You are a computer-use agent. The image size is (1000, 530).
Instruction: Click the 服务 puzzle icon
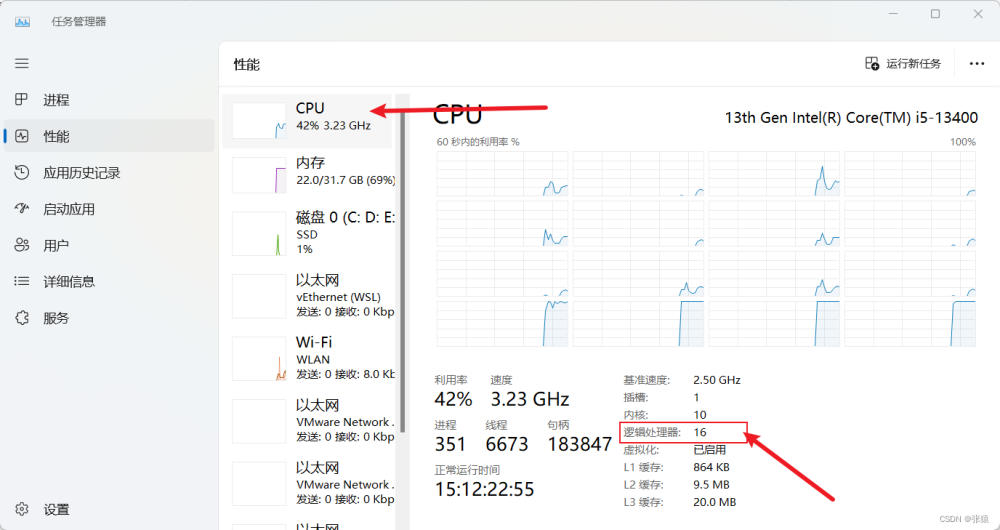click(22, 318)
